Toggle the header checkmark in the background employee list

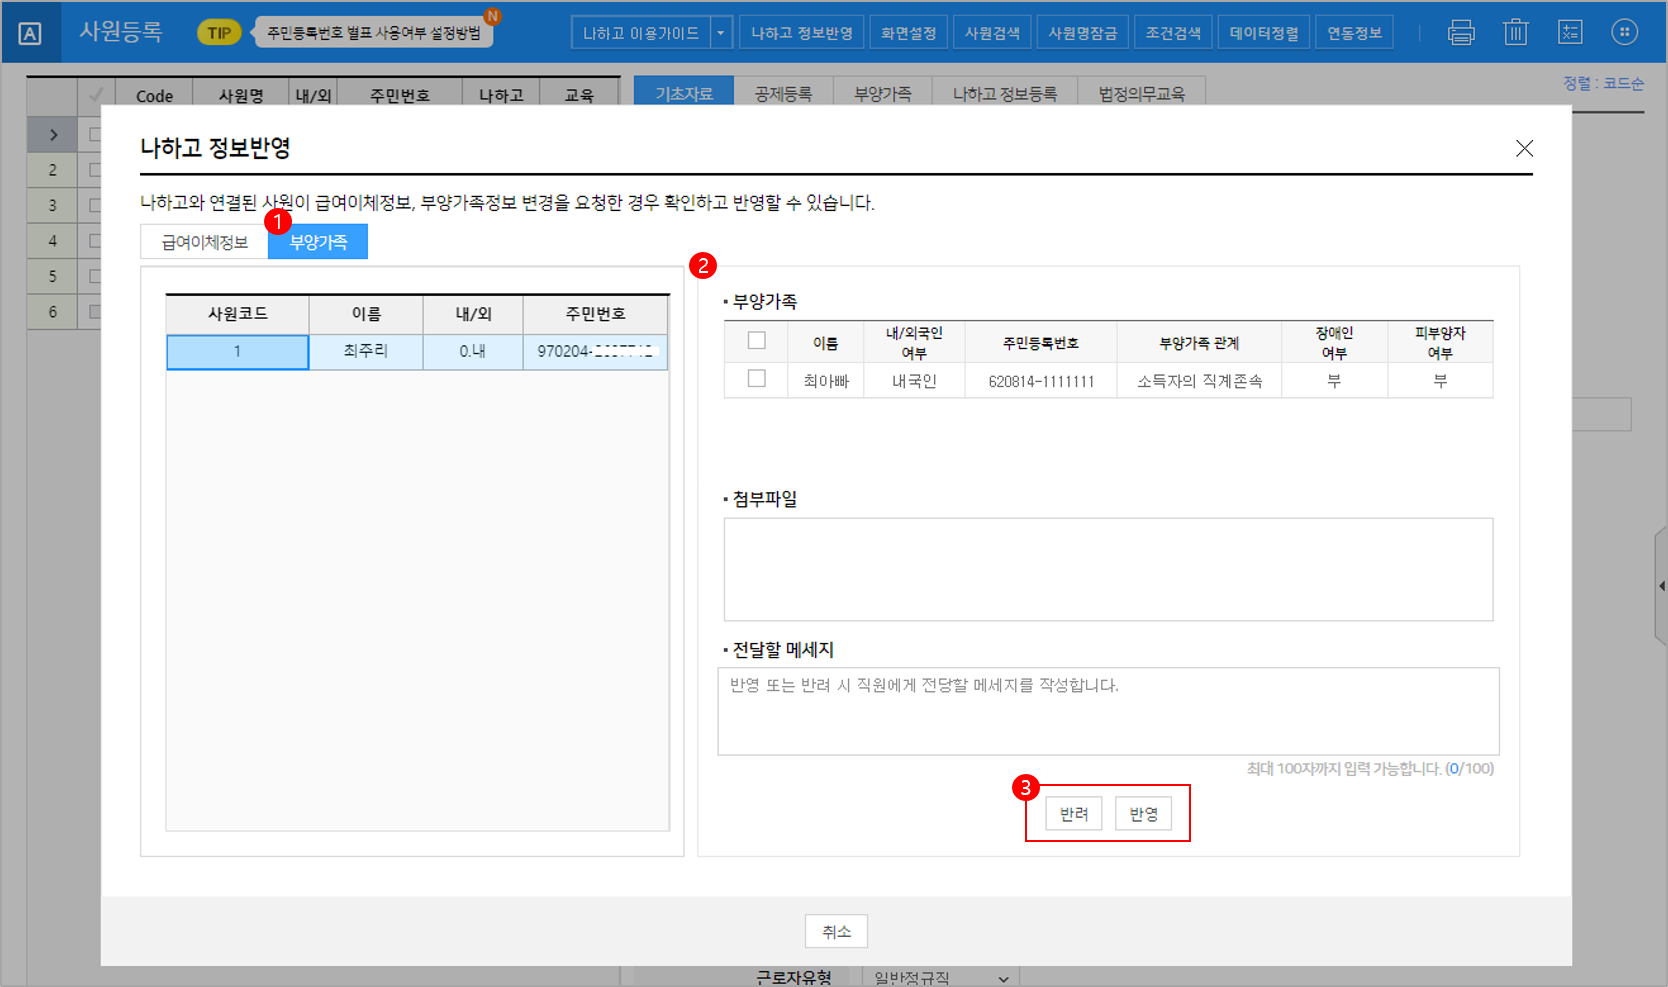96,95
